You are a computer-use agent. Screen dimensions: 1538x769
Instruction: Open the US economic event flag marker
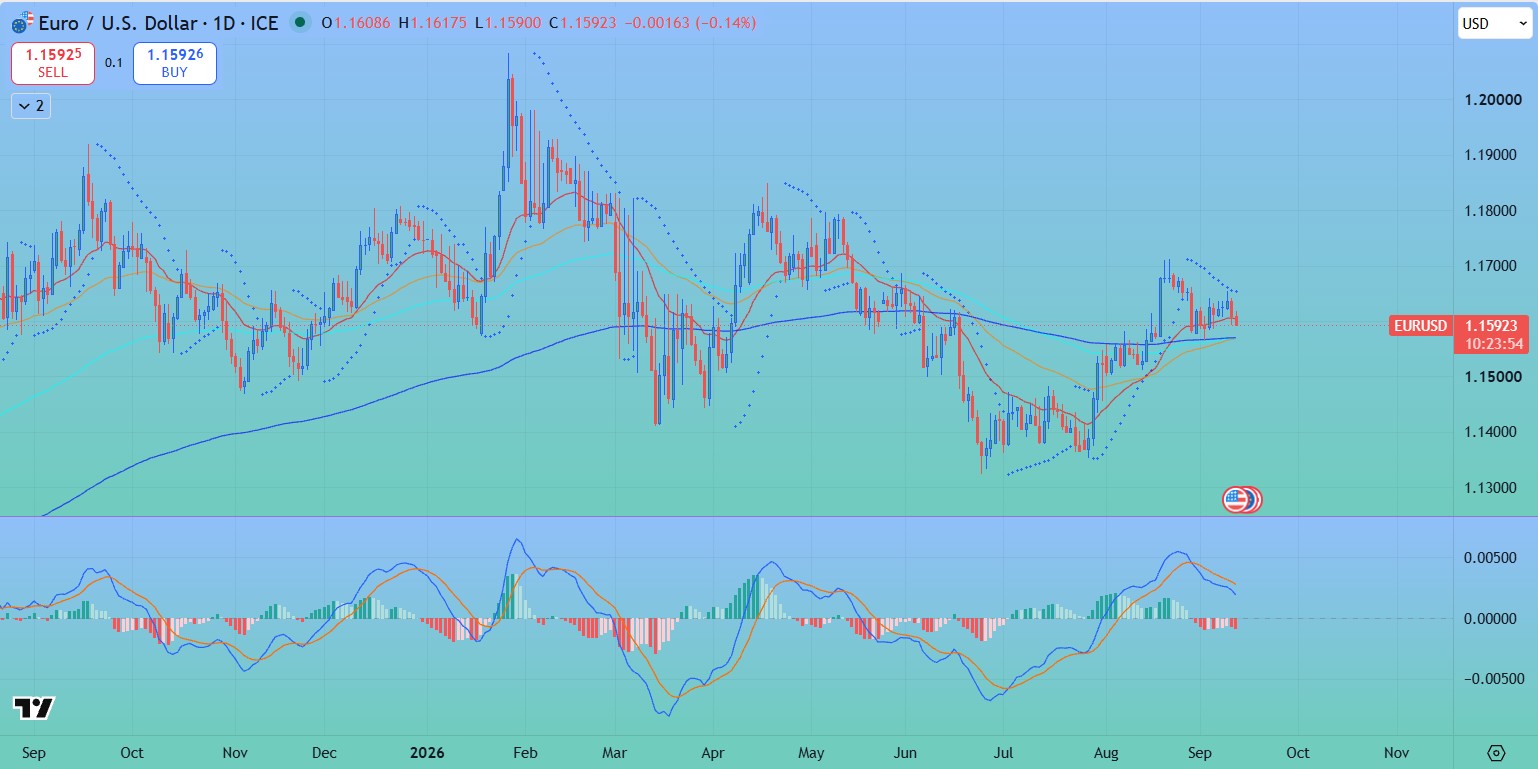1240,499
